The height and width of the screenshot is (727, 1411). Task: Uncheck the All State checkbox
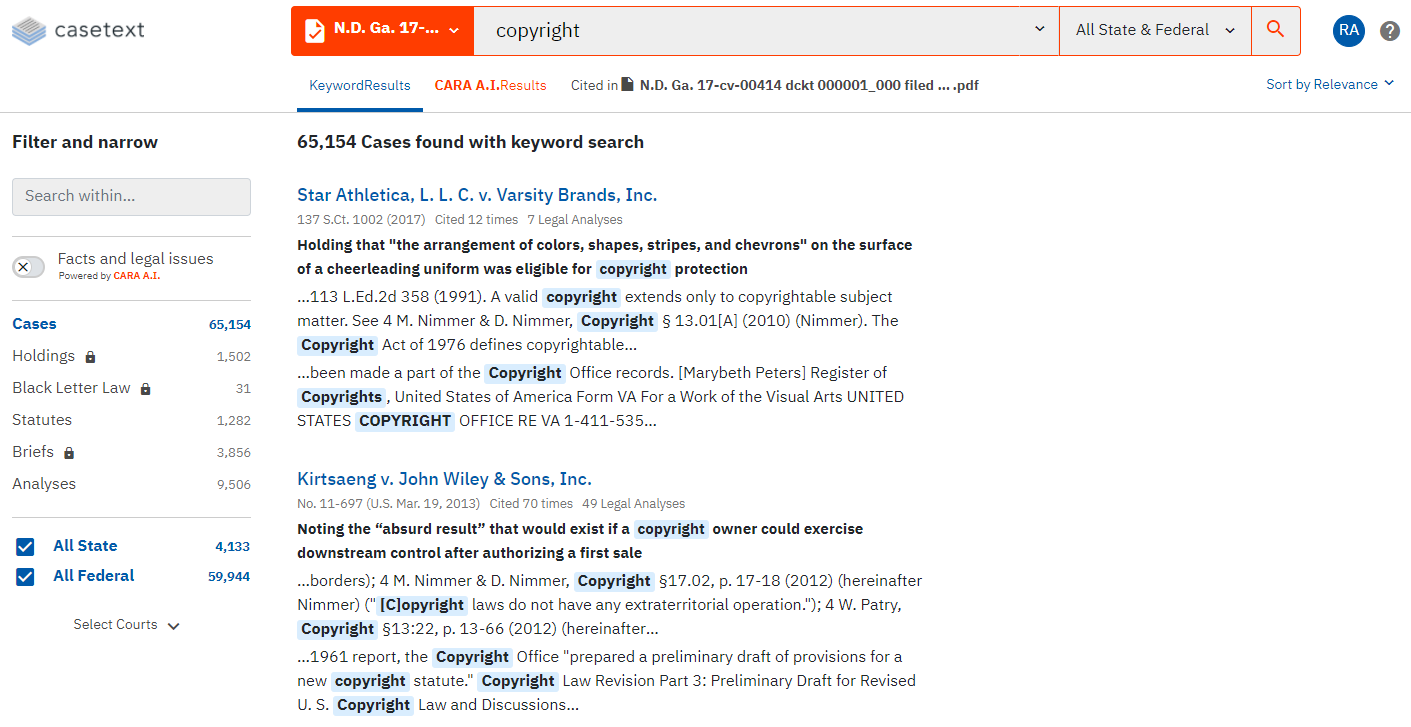coord(25,547)
